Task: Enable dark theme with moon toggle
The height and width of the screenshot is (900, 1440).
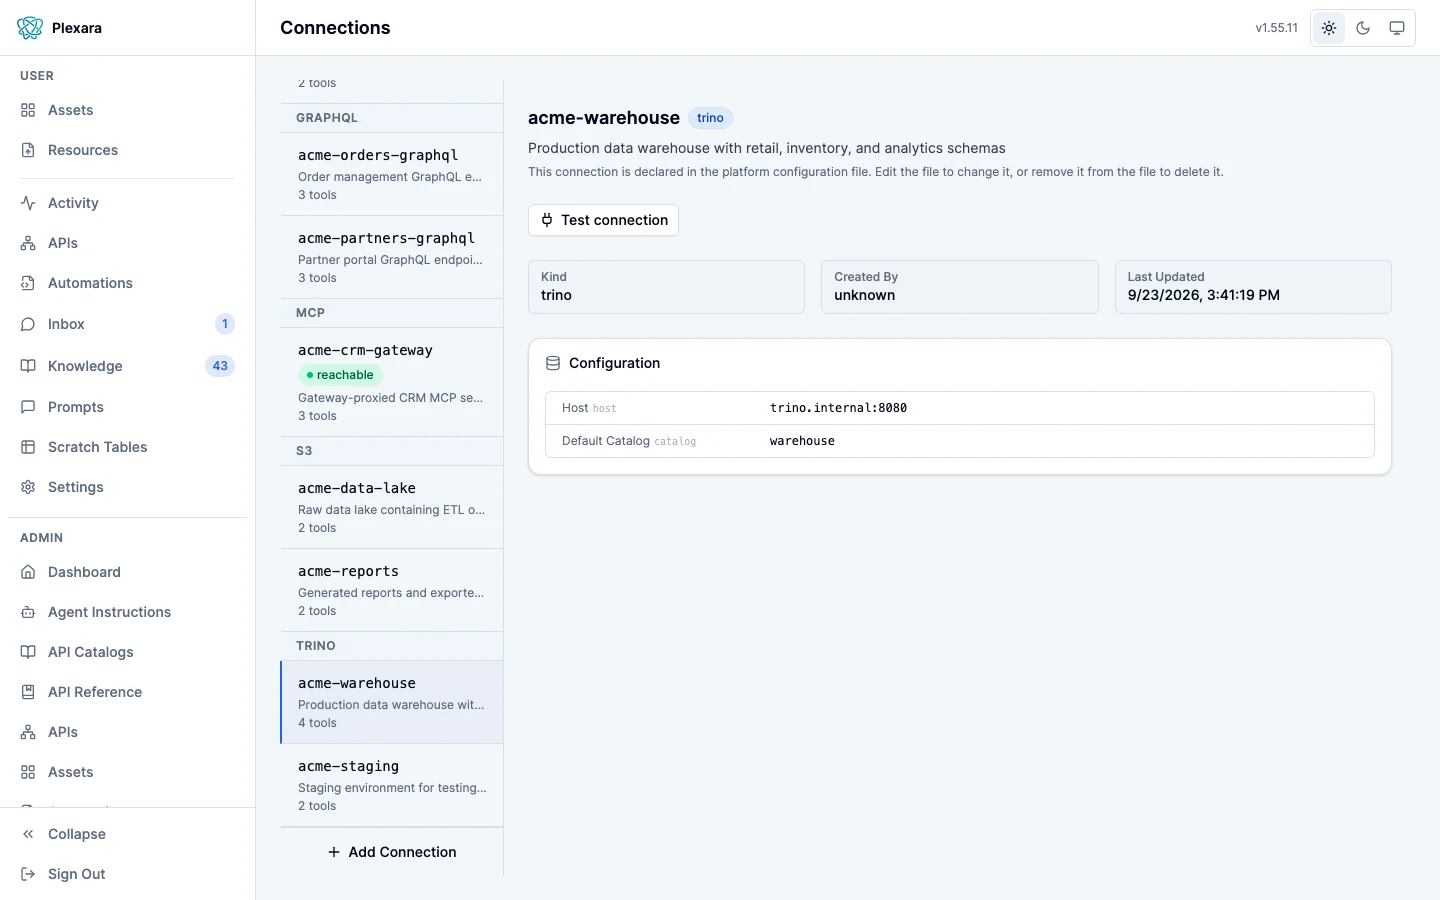Action: coord(1363,28)
